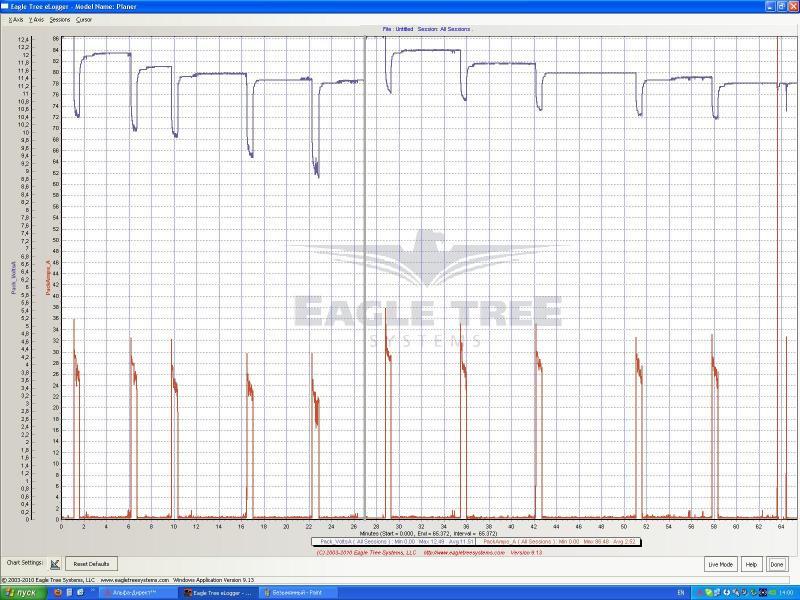Open Help from the bottom-right buttons
This screenshot has height=600, width=800.
(752, 564)
